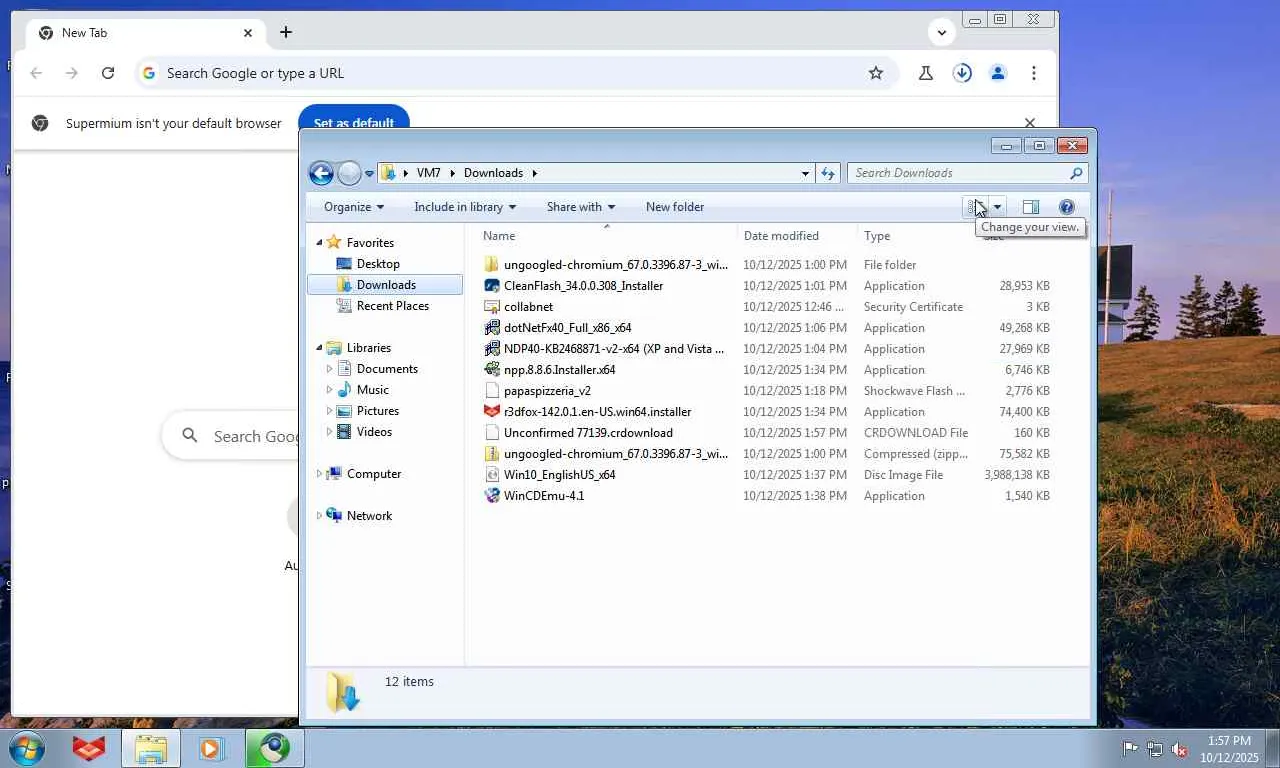The image size is (1280, 768).
Task: Open the Share with menu
Action: click(x=581, y=207)
